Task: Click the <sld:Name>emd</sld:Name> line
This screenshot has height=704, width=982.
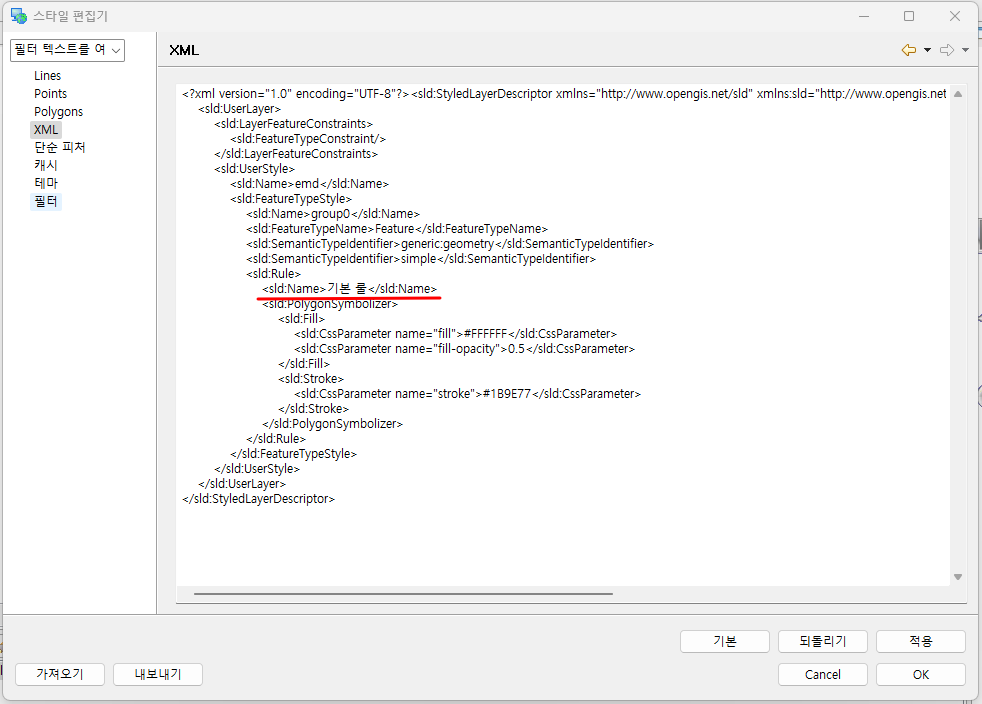Action: [x=309, y=184]
